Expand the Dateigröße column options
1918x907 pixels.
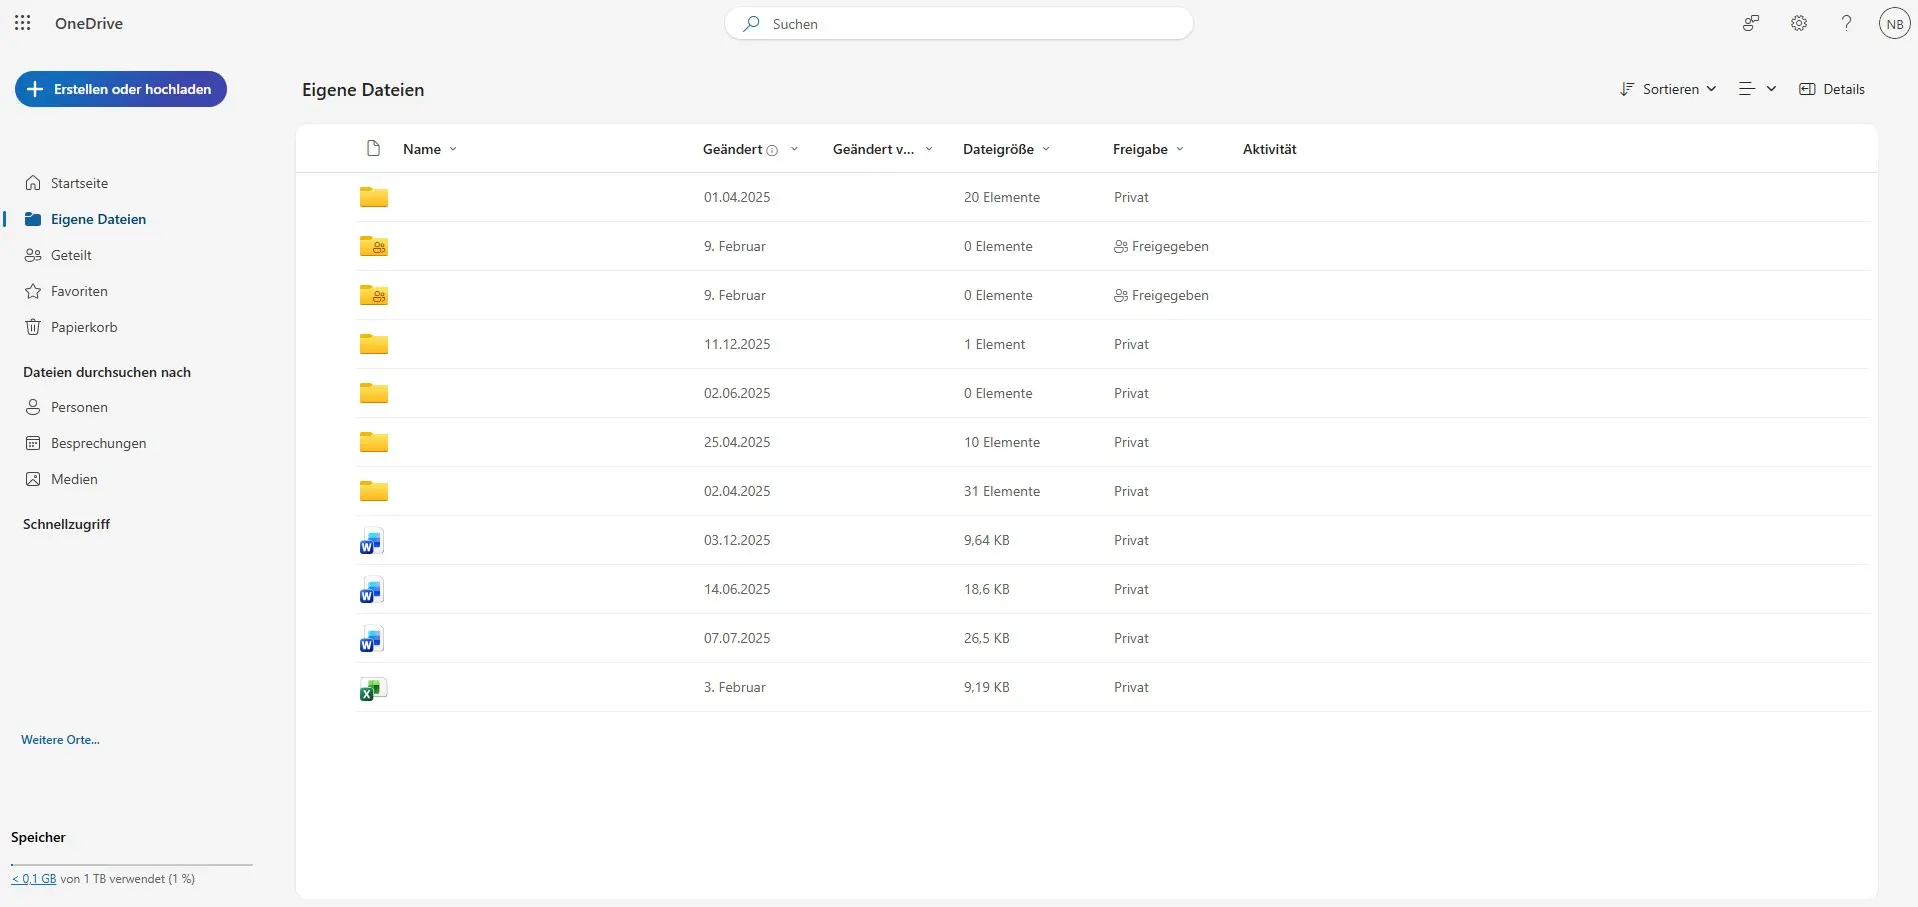click(x=1046, y=149)
